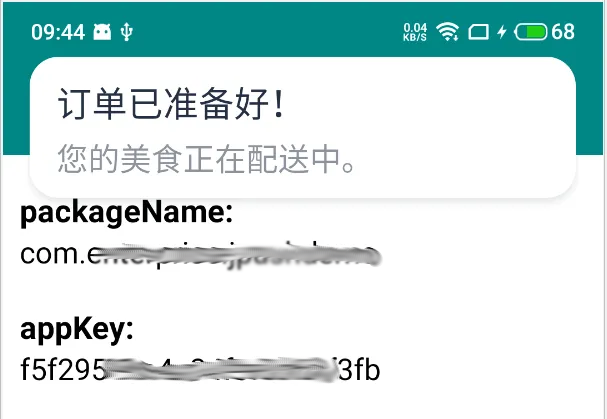The height and width of the screenshot is (419, 607).
Task: Tap the charging lightning bolt icon
Action: click(502, 32)
